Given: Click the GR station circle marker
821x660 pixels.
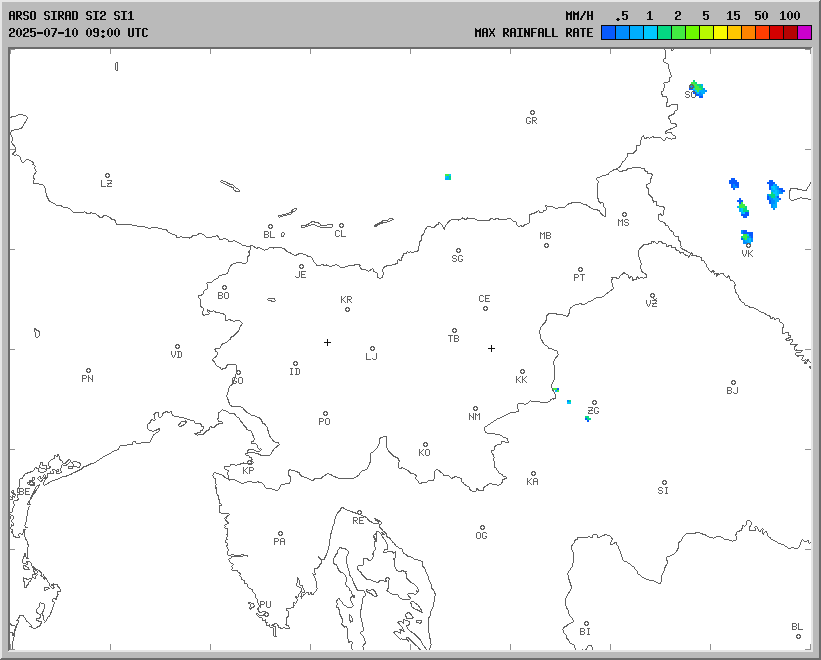Looking at the screenshot, I should pos(532,113).
